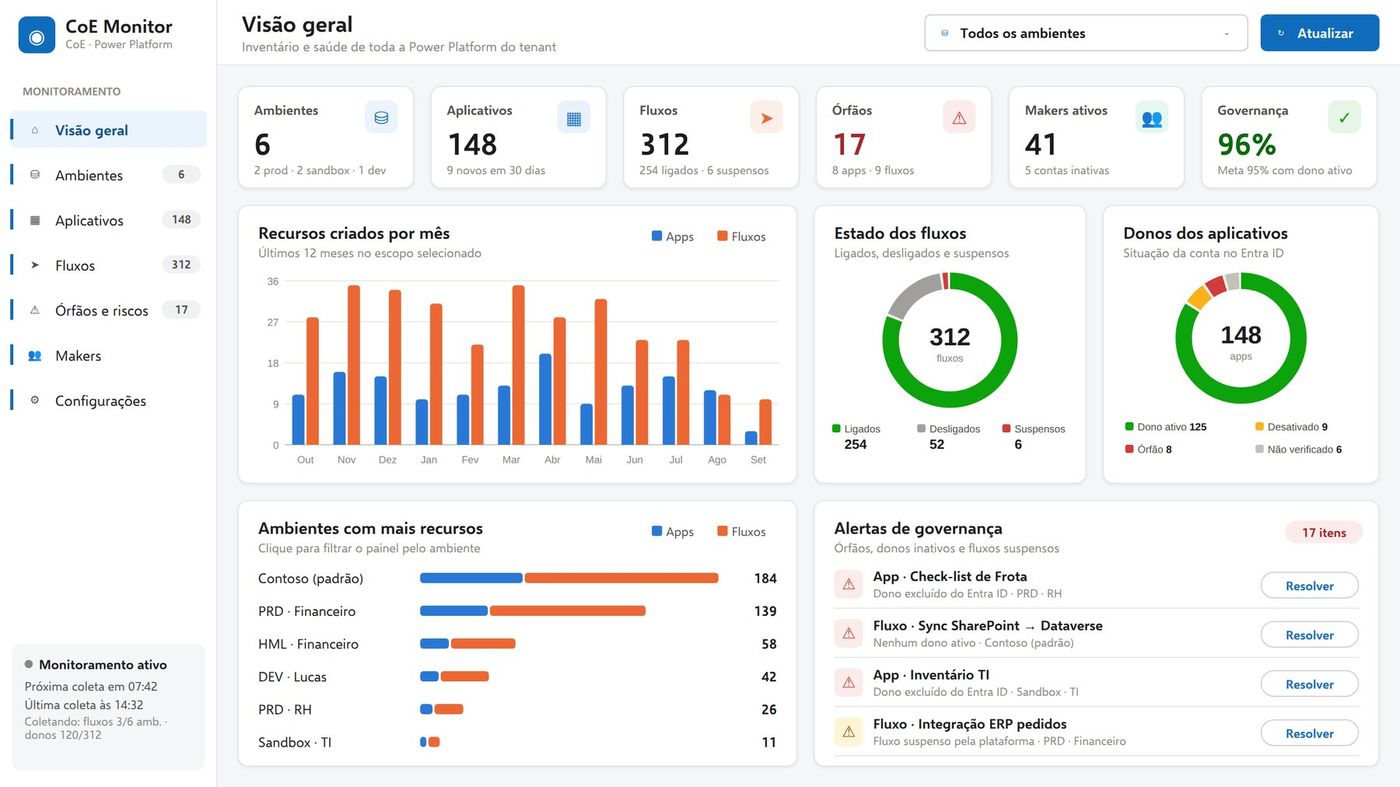
Task: Click the alert icon for Inventário TI
Action: (849, 682)
